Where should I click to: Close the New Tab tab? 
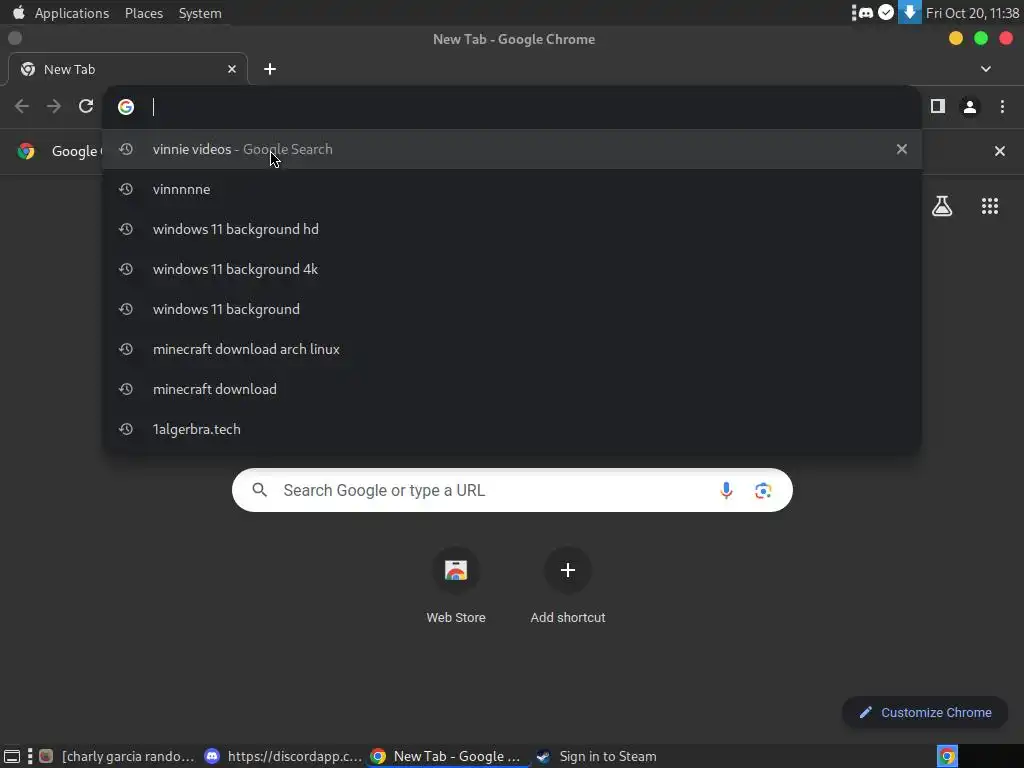coord(232,69)
